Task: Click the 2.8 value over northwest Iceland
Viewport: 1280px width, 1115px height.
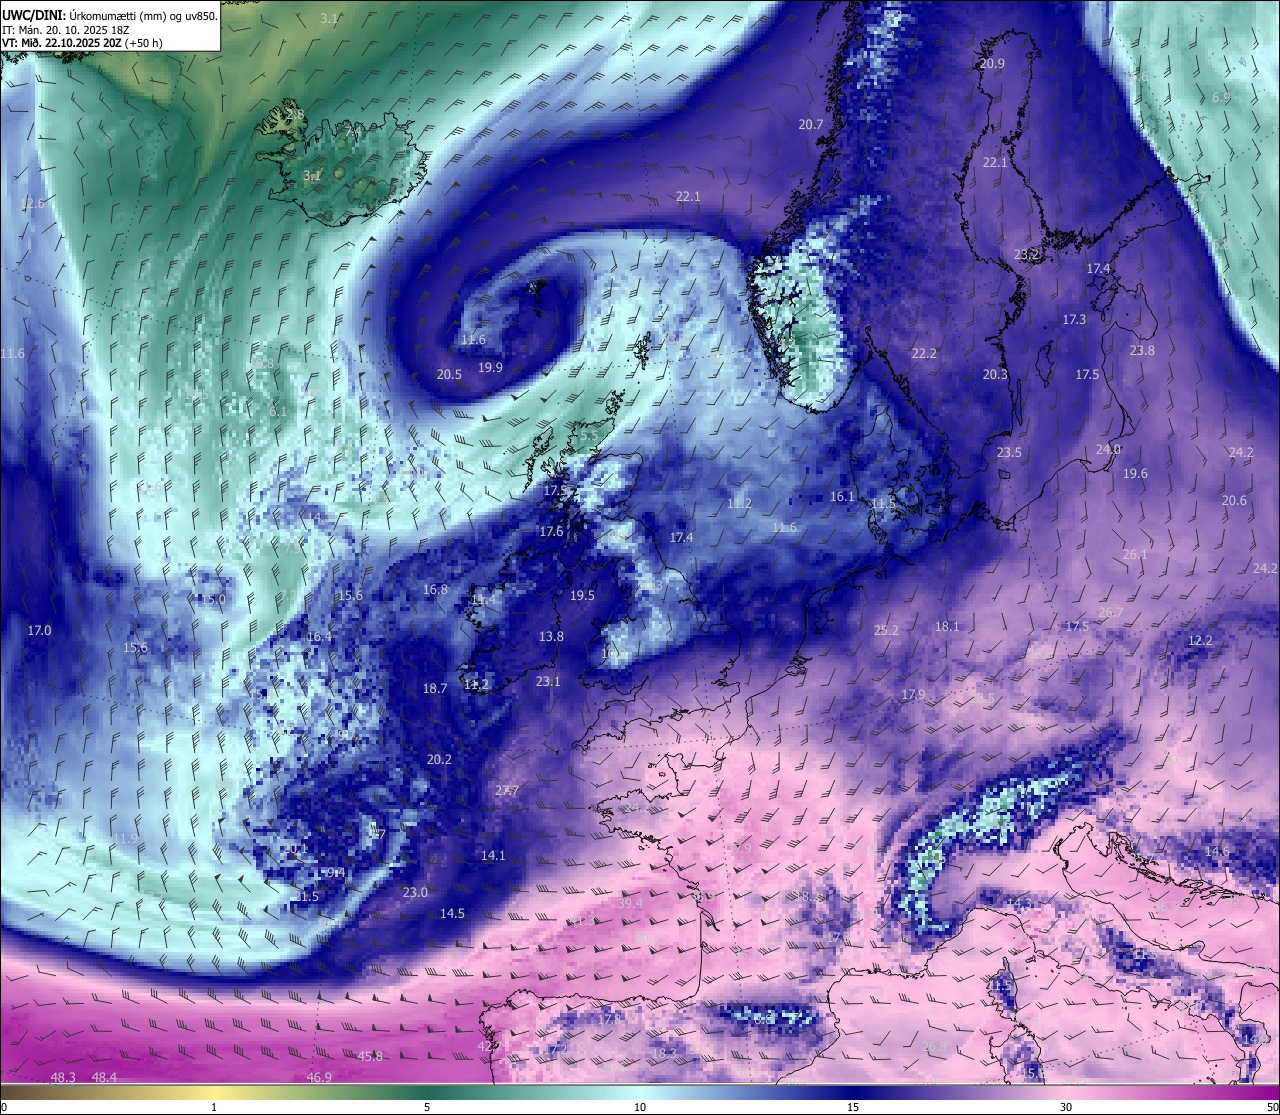Action: [x=295, y=114]
